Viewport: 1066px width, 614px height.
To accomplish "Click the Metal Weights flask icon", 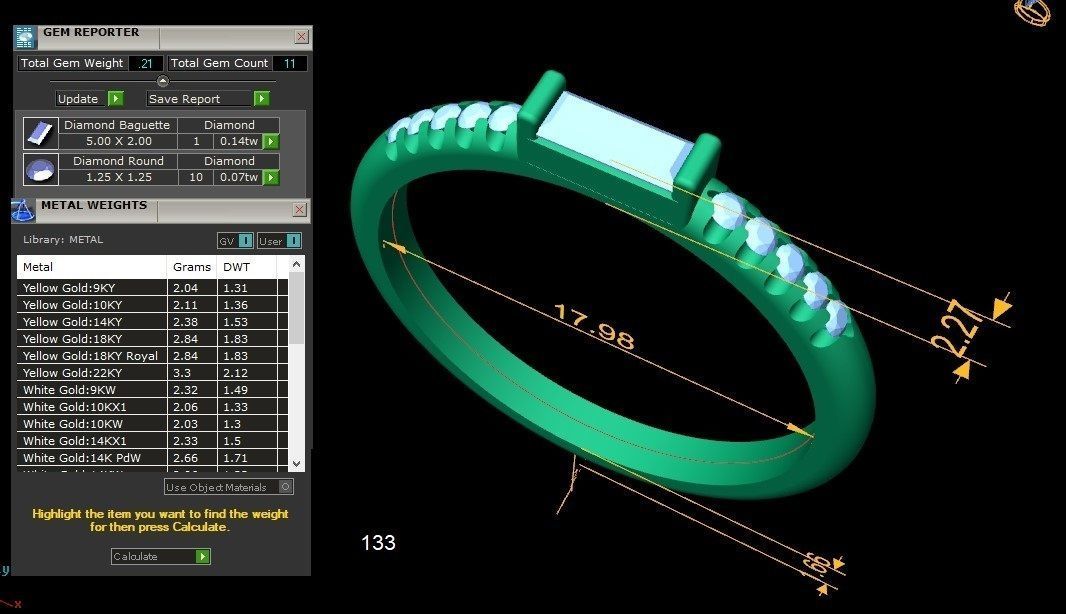I will pyautogui.click(x=23, y=211).
